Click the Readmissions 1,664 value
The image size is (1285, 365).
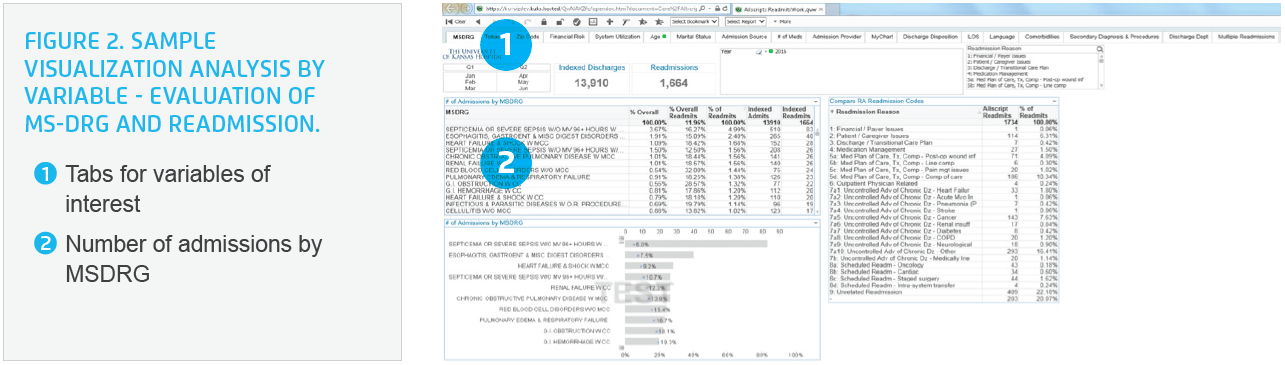[x=674, y=83]
